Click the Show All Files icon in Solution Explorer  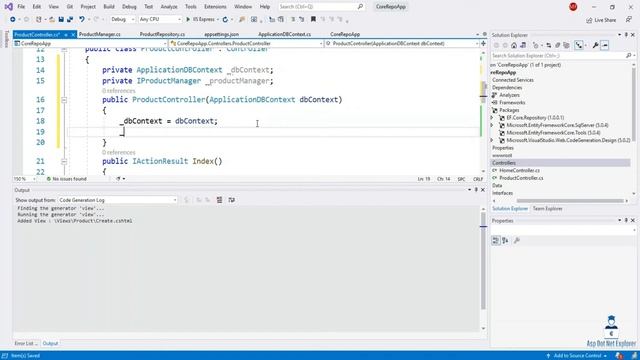[x=566, y=45]
